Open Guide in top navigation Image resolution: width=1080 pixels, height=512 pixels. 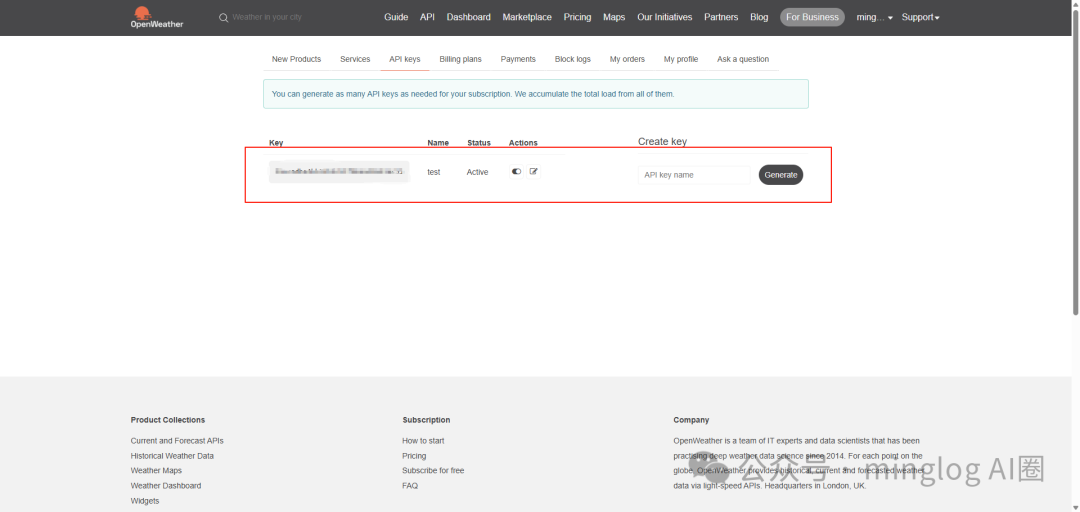click(x=396, y=17)
